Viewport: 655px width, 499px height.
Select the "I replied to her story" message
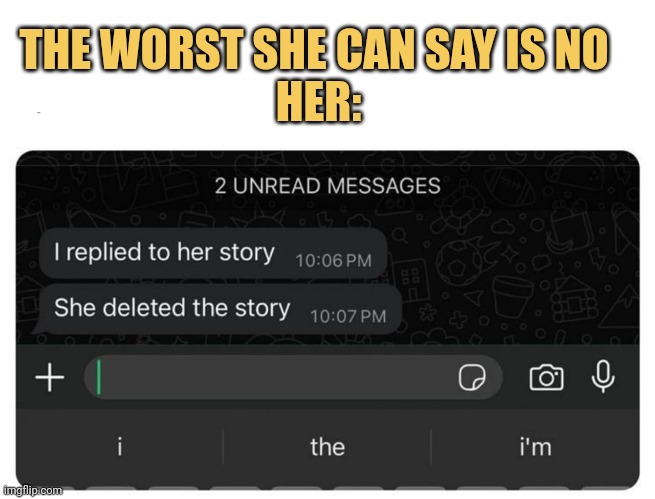pyautogui.click(x=213, y=253)
